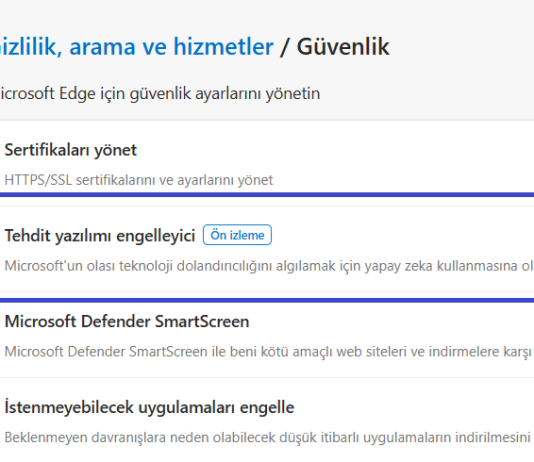This screenshot has width=534, height=462.
Task: Click the Microsoft Edge güvenlik ayarlarını yönetin subtitle
Action: [x=160, y=93]
